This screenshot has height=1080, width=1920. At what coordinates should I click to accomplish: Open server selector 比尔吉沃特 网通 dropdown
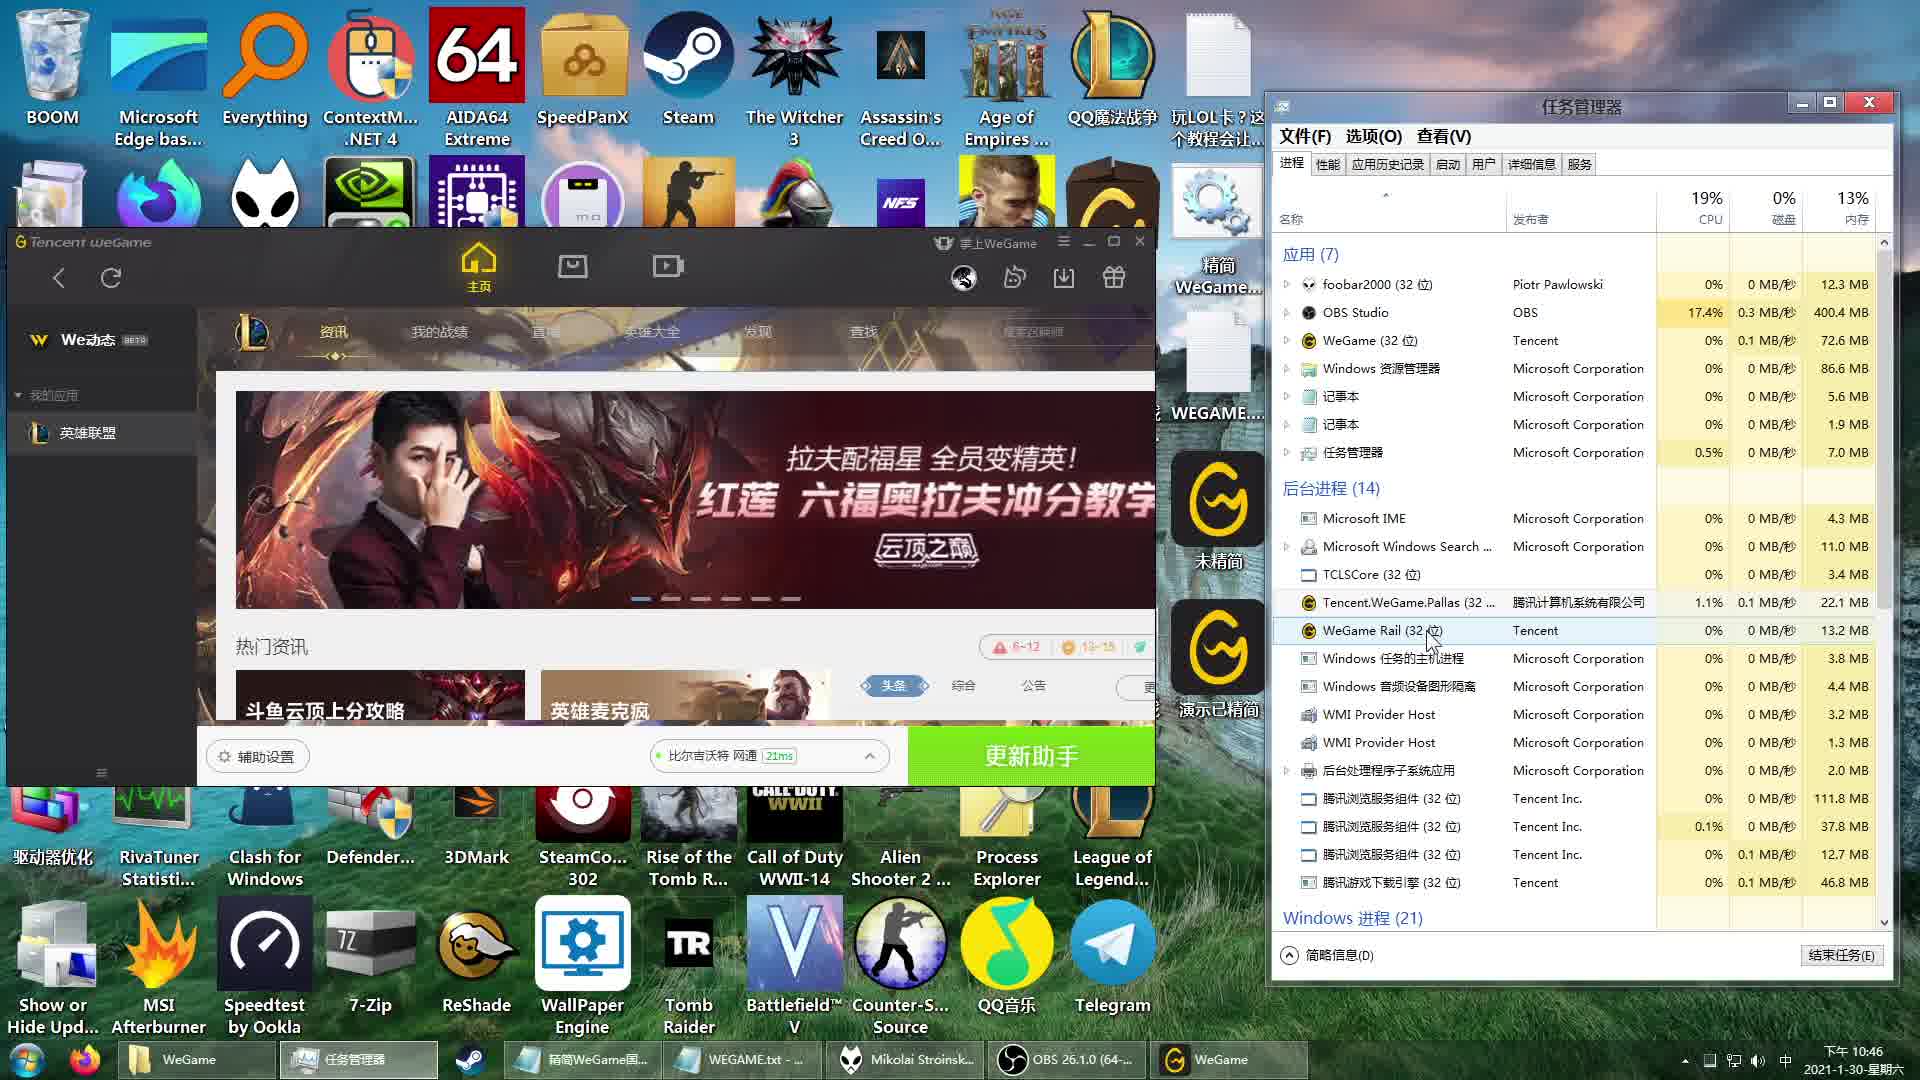tap(769, 756)
